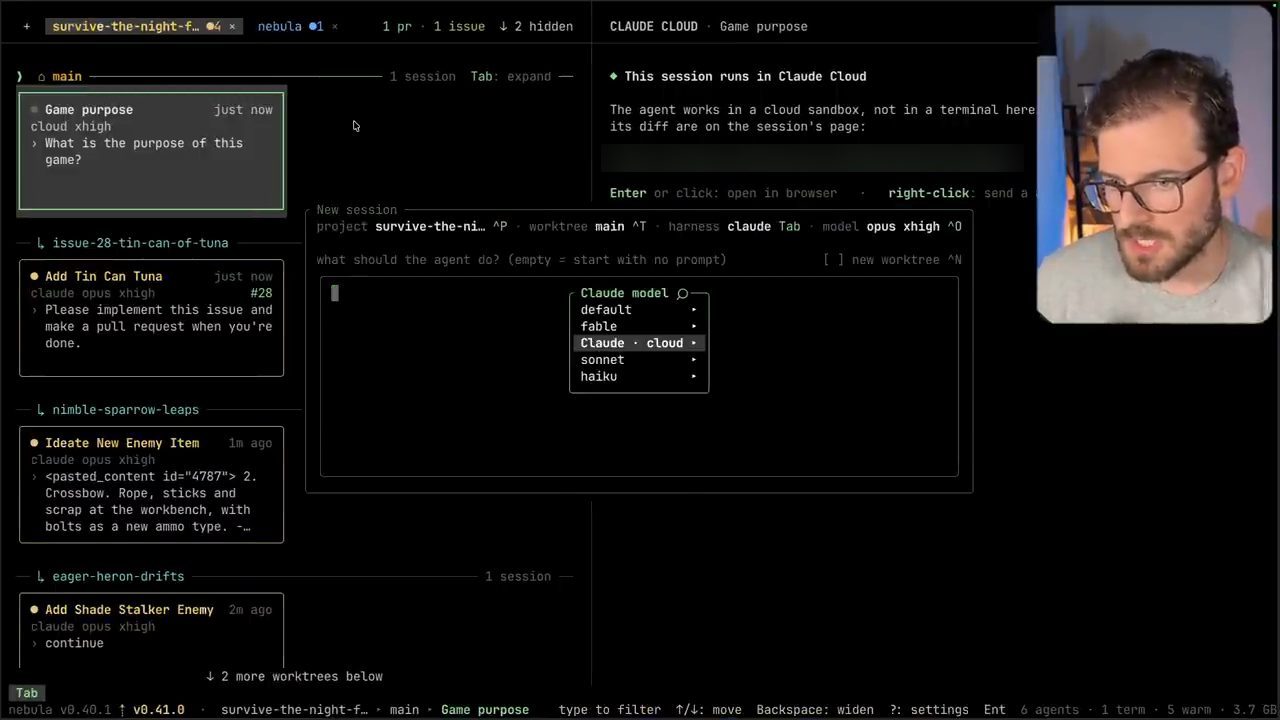Viewport: 1280px width, 720px height.
Task: Click the 1 pr counter
Action: (397, 27)
